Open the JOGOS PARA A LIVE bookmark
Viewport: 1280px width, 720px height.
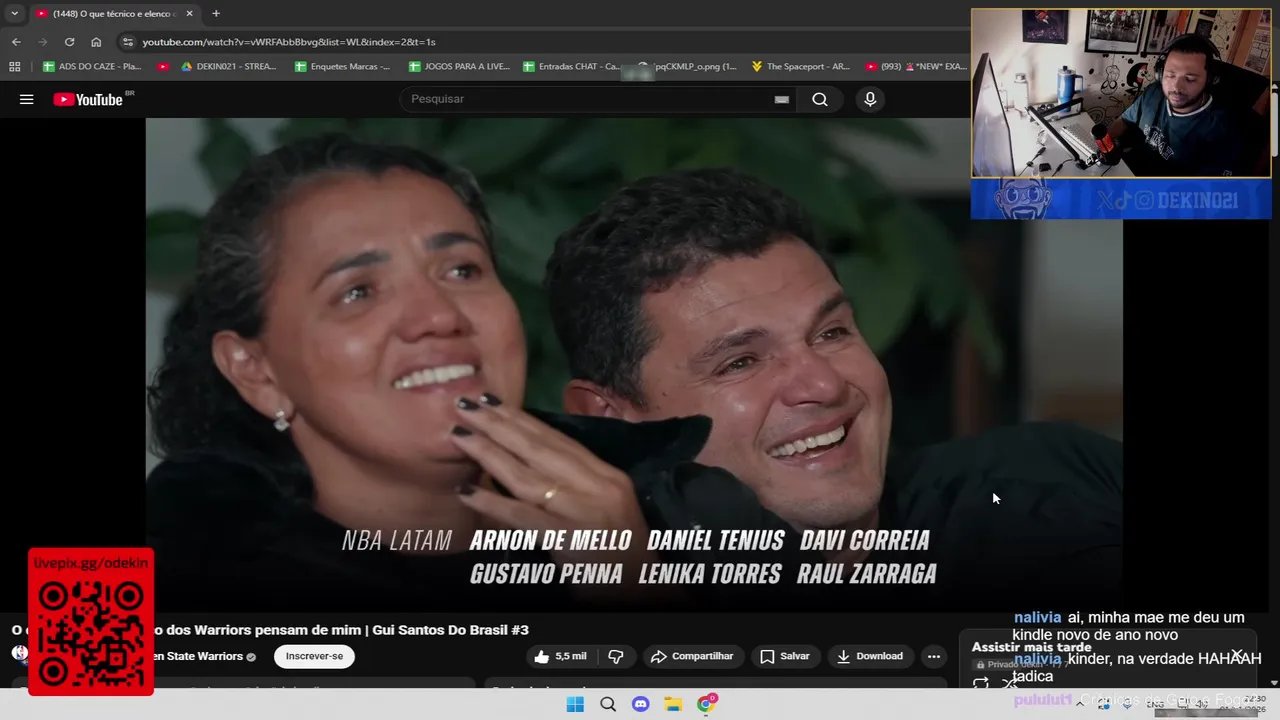(x=459, y=67)
